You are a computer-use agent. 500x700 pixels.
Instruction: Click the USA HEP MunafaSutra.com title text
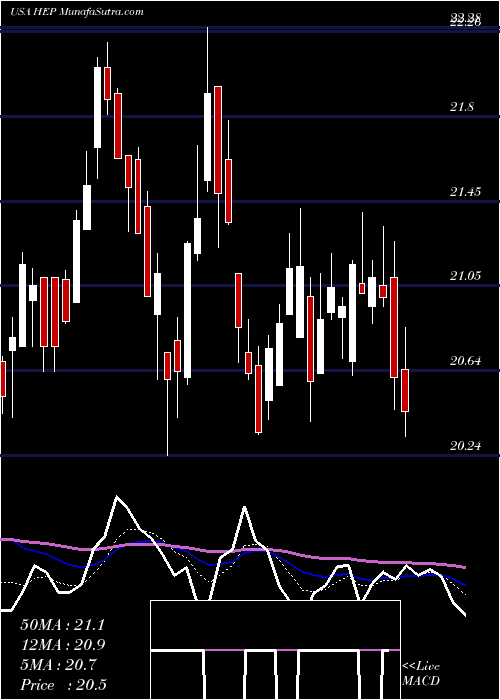(x=77, y=12)
